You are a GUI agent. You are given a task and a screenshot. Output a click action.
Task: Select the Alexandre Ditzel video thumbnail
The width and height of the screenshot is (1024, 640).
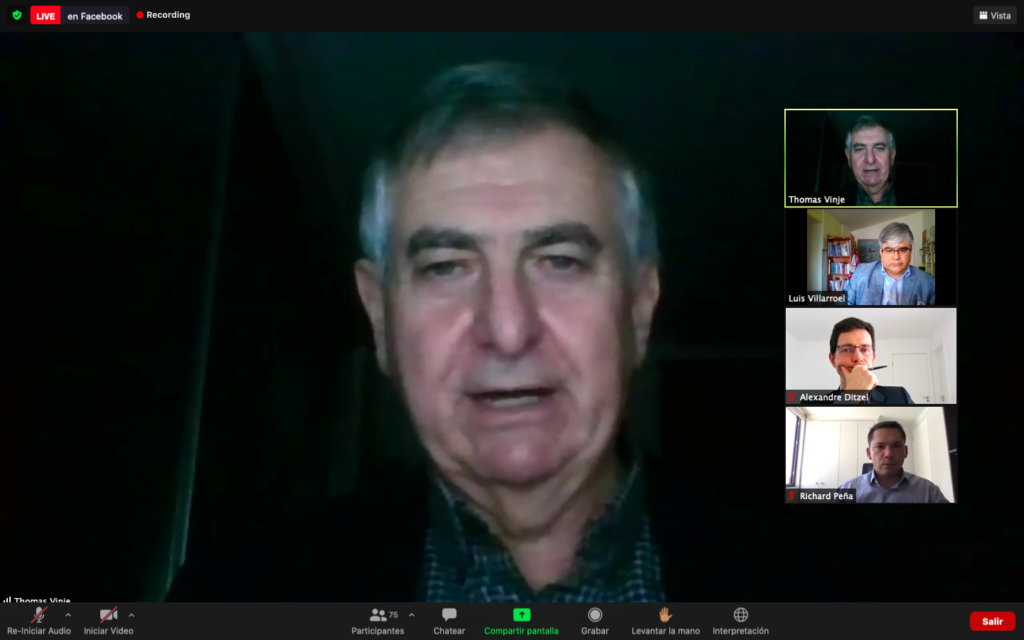point(870,356)
